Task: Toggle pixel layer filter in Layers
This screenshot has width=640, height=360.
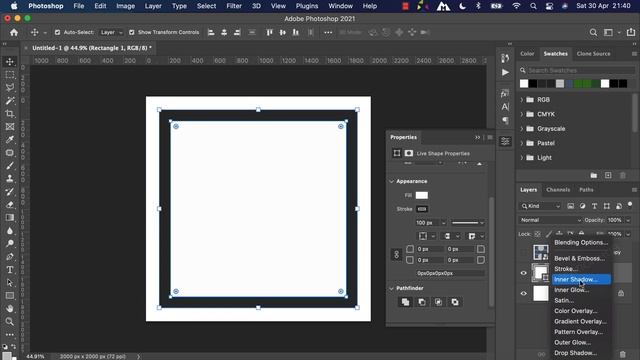Action: click(571, 206)
